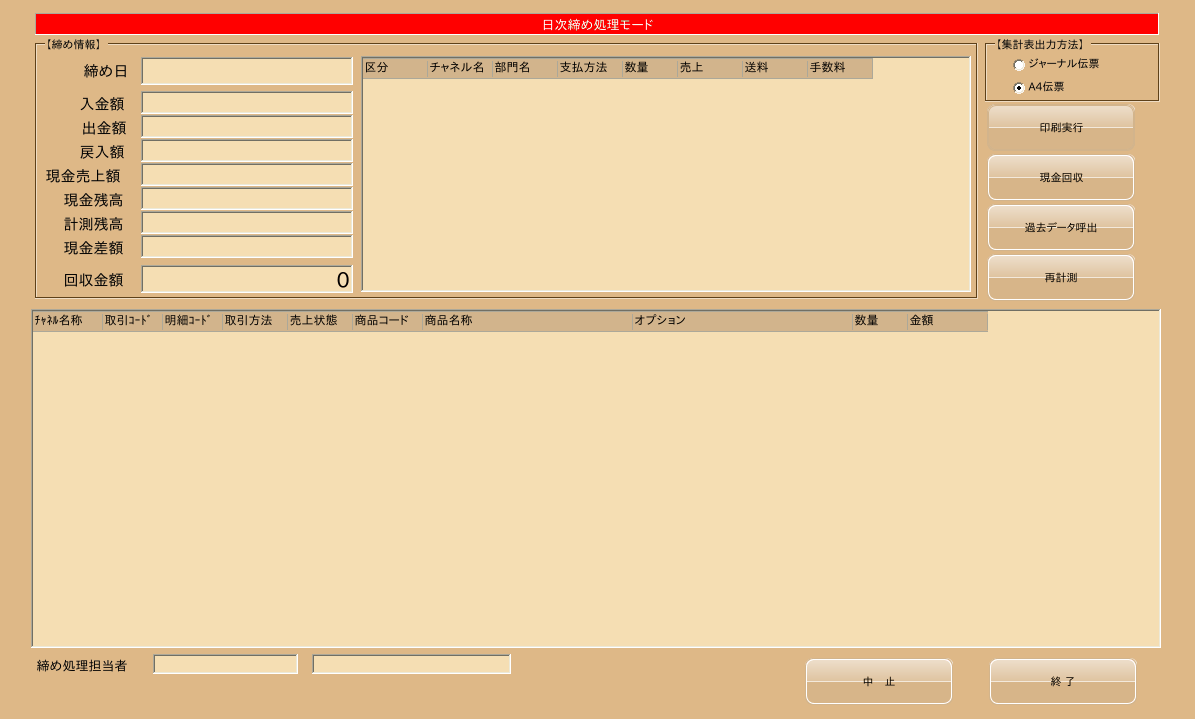Run 再計測 to recount
Image resolution: width=1195 pixels, height=719 pixels.
(1061, 278)
